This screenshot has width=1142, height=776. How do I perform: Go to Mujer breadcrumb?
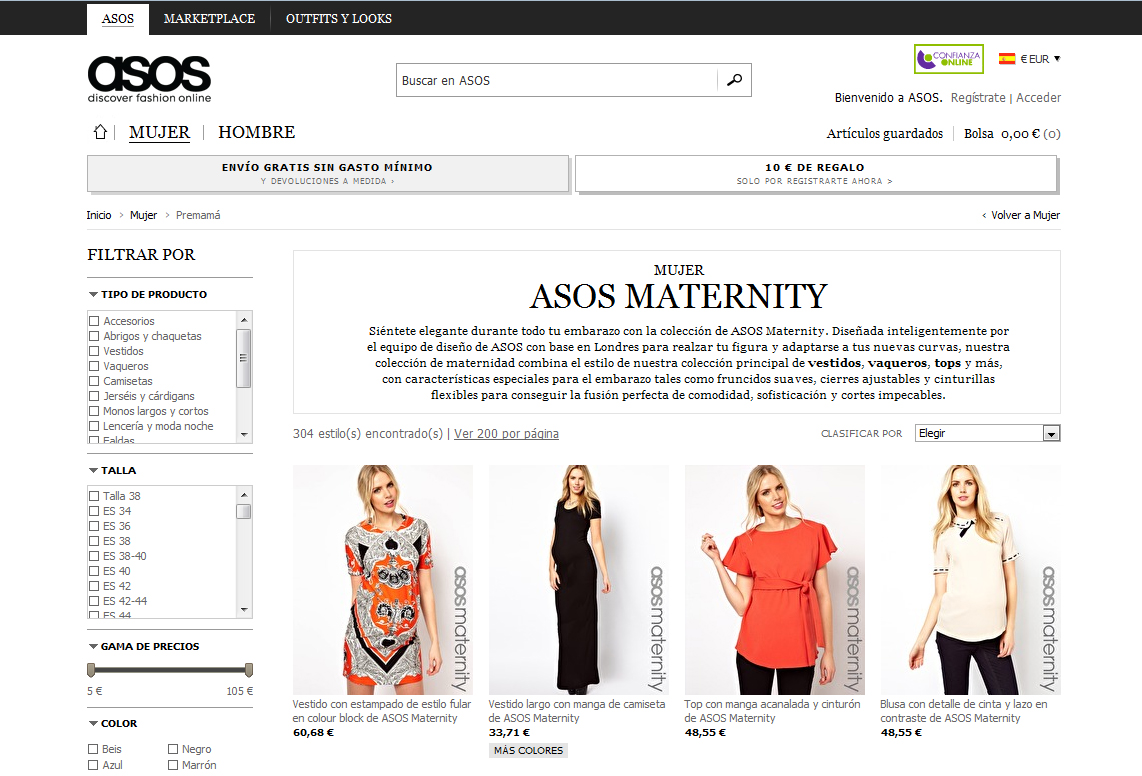point(143,215)
